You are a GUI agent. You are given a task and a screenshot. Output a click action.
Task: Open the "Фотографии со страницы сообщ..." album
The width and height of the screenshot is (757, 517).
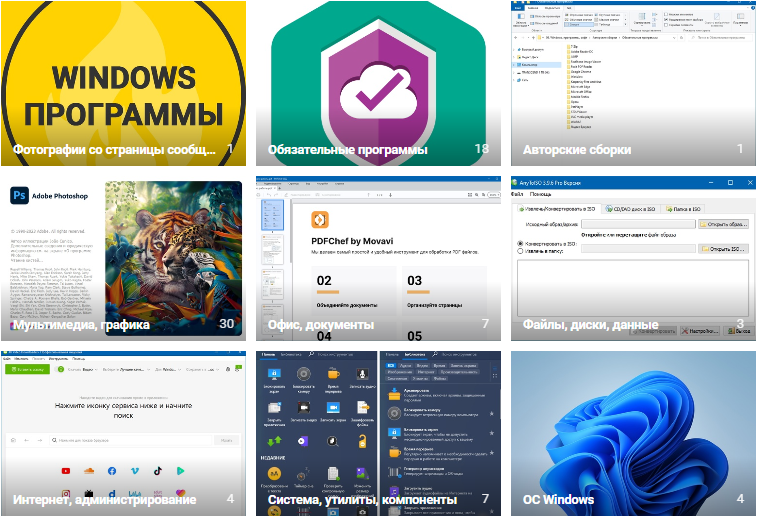coord(123,83)
